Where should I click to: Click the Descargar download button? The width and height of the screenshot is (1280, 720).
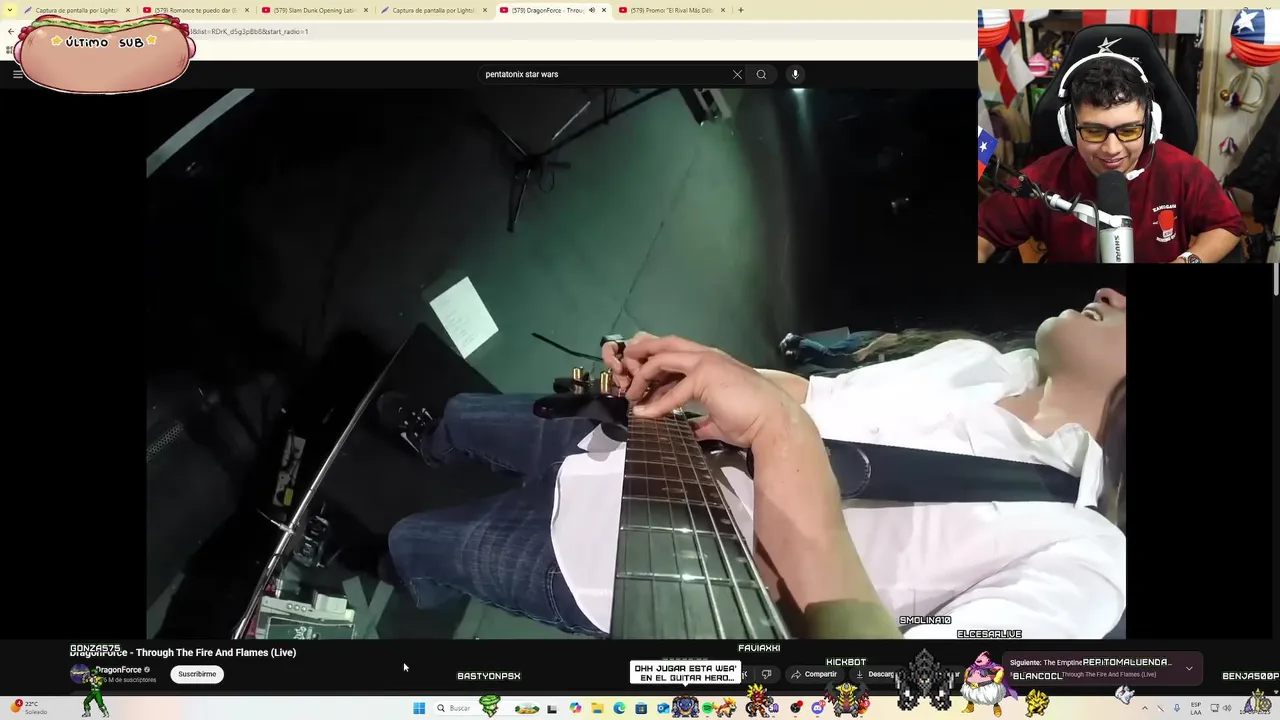pyautogui.click(x=876, y=674)
